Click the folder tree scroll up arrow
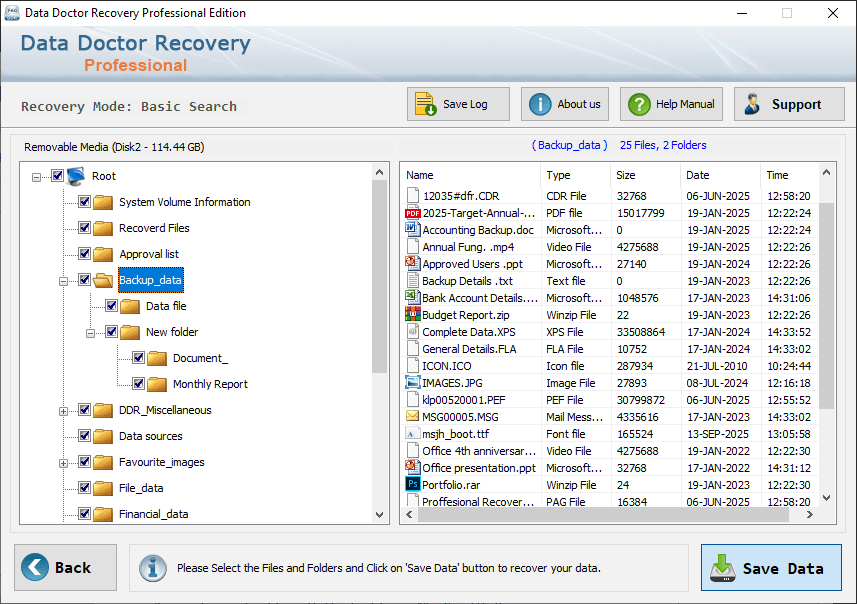Image resolution: width=857 pixels, height=604 pixels. click(x=380, y=172)
